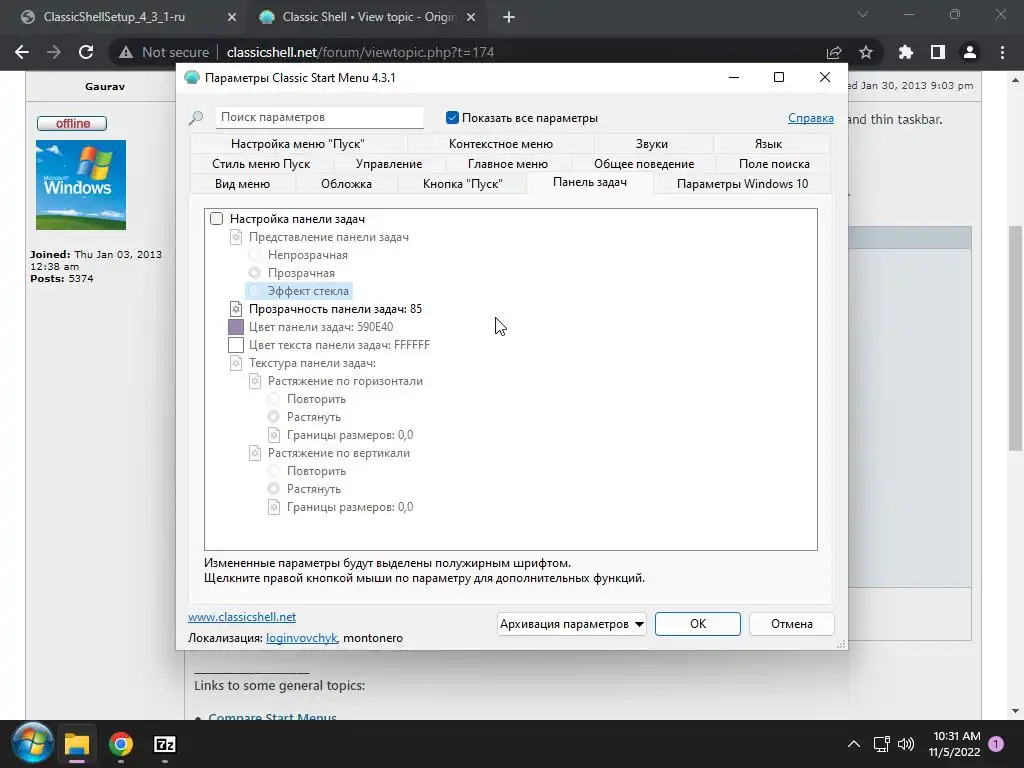Share this page icon in address bar

[834, 52]
